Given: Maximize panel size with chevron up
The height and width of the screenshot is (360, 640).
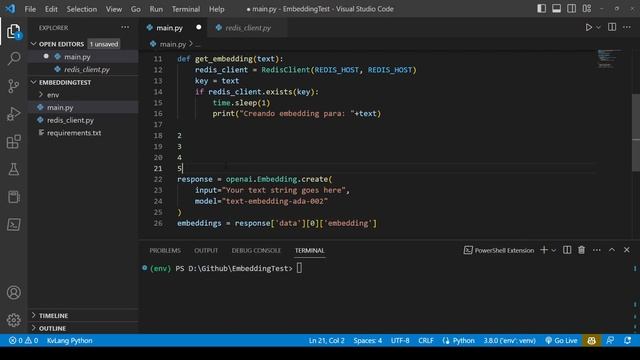Looking at the screenshot, I should tap(612, 250).
